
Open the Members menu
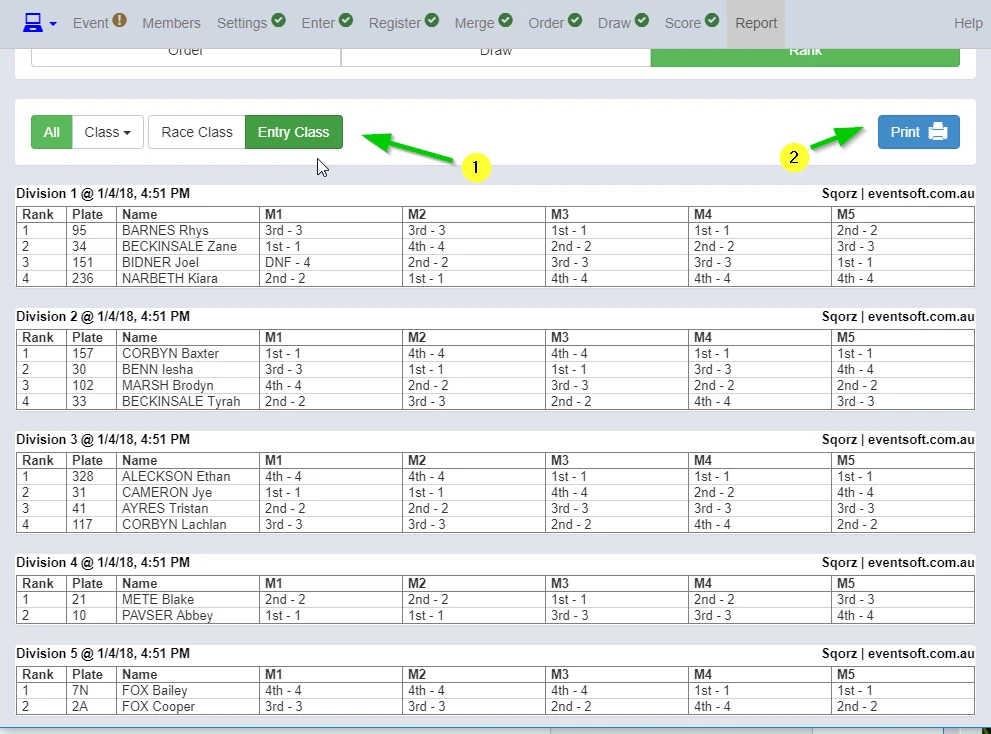pos(171,23)
